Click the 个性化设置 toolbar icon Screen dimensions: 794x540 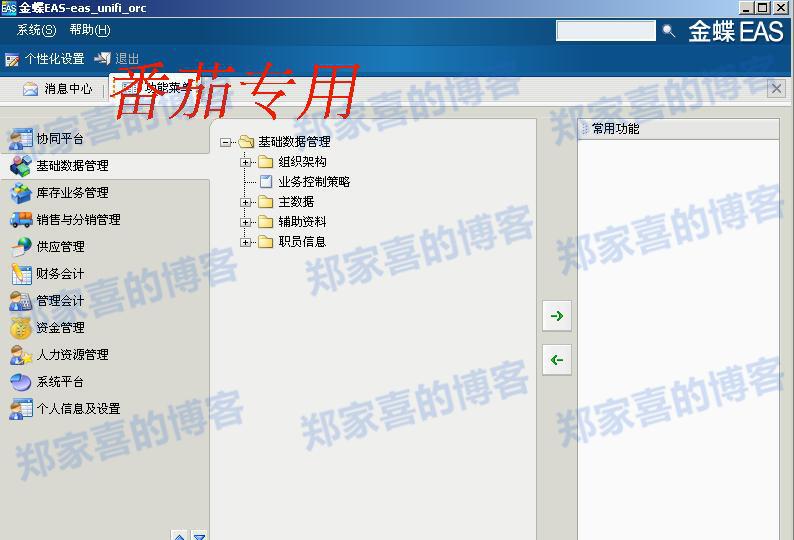pyautogui.click(x=12, y=60)
